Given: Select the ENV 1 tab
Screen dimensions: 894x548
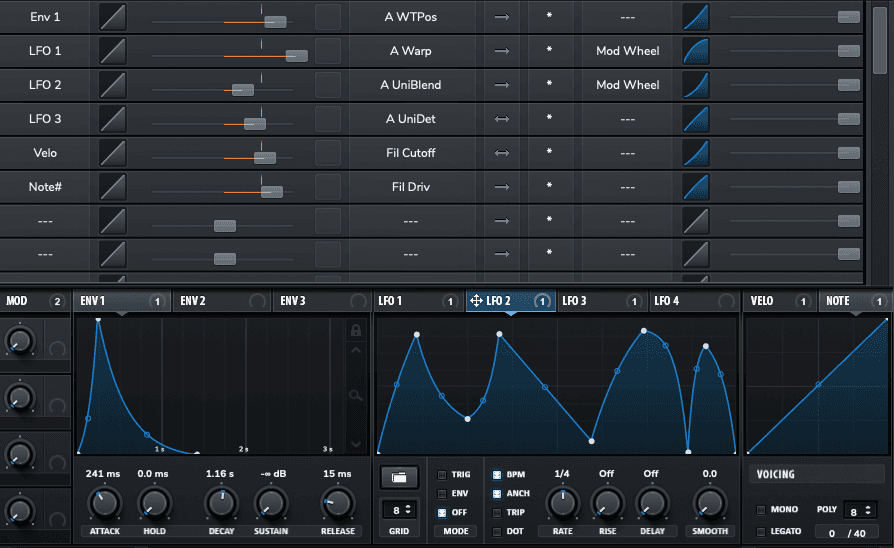Looking at the screenshot, I should tap(122, 301).
